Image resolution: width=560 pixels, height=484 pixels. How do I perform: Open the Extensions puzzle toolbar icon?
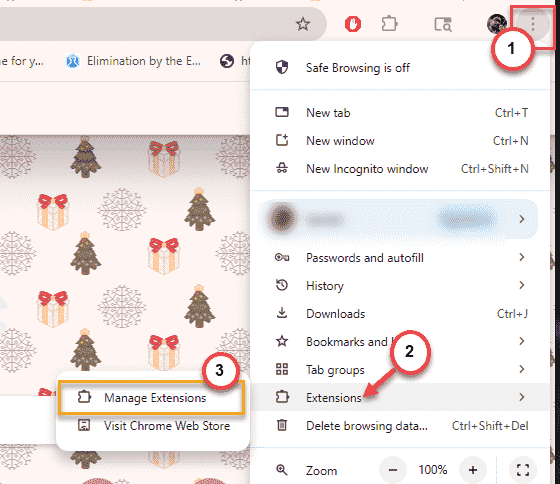(389, 24)
